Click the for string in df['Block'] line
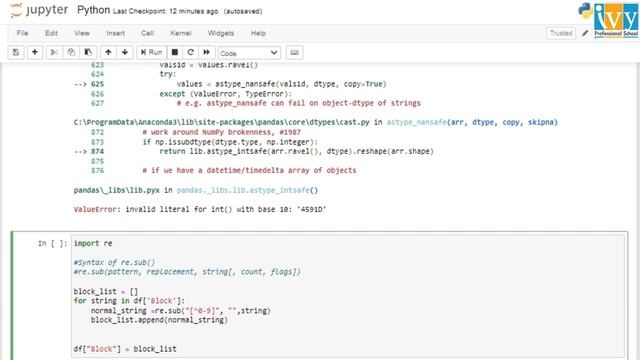This screenshot has width=640, height=360. point(129,301)
